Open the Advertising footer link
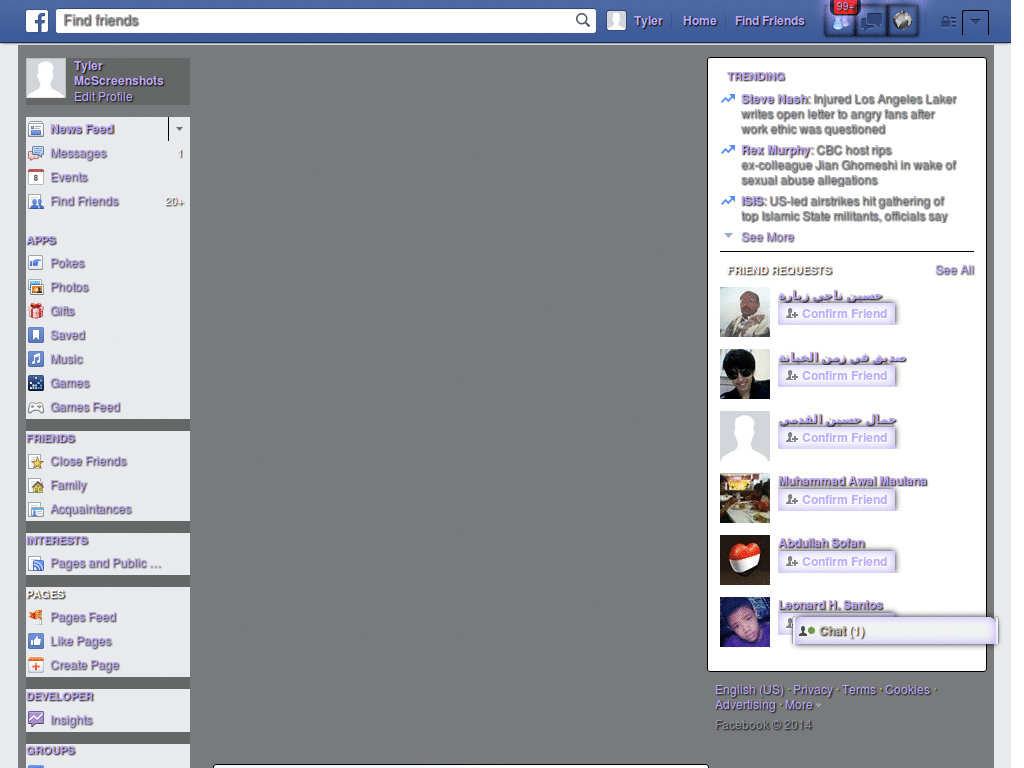The width and height of the screenshot is (1024, 768). [745, 705]
